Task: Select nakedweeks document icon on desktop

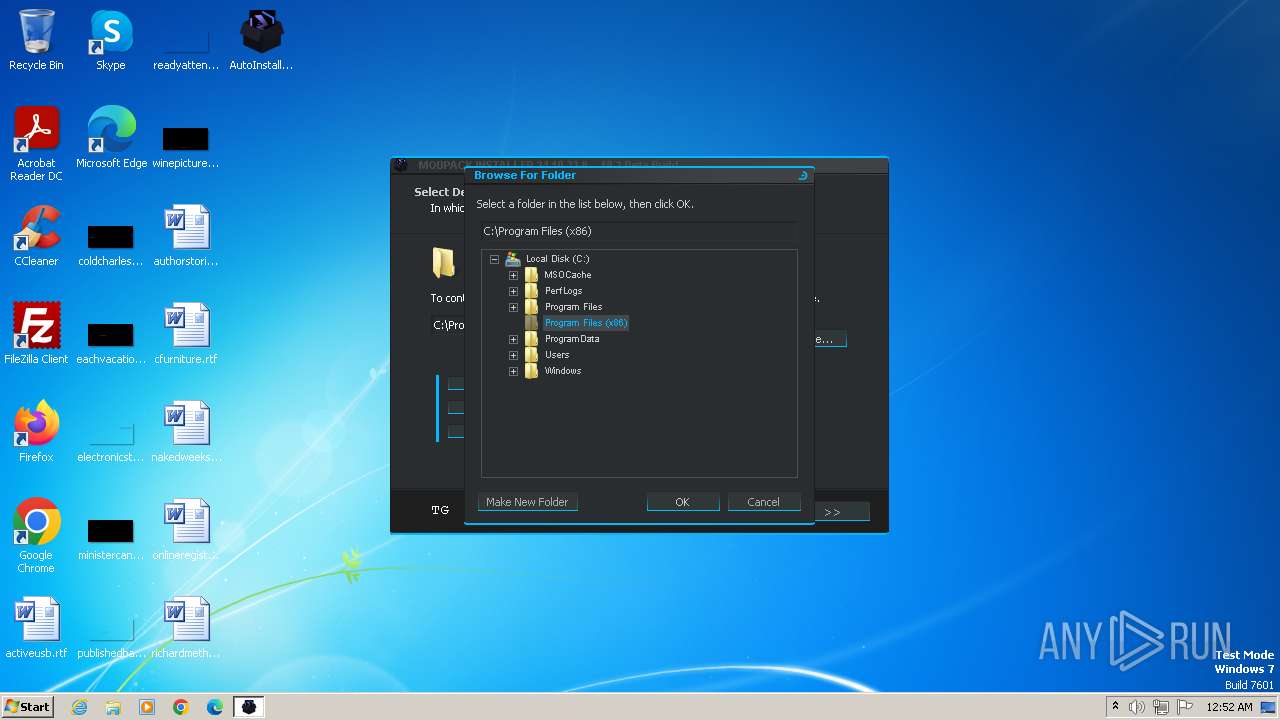Action: tap(186, 431)
